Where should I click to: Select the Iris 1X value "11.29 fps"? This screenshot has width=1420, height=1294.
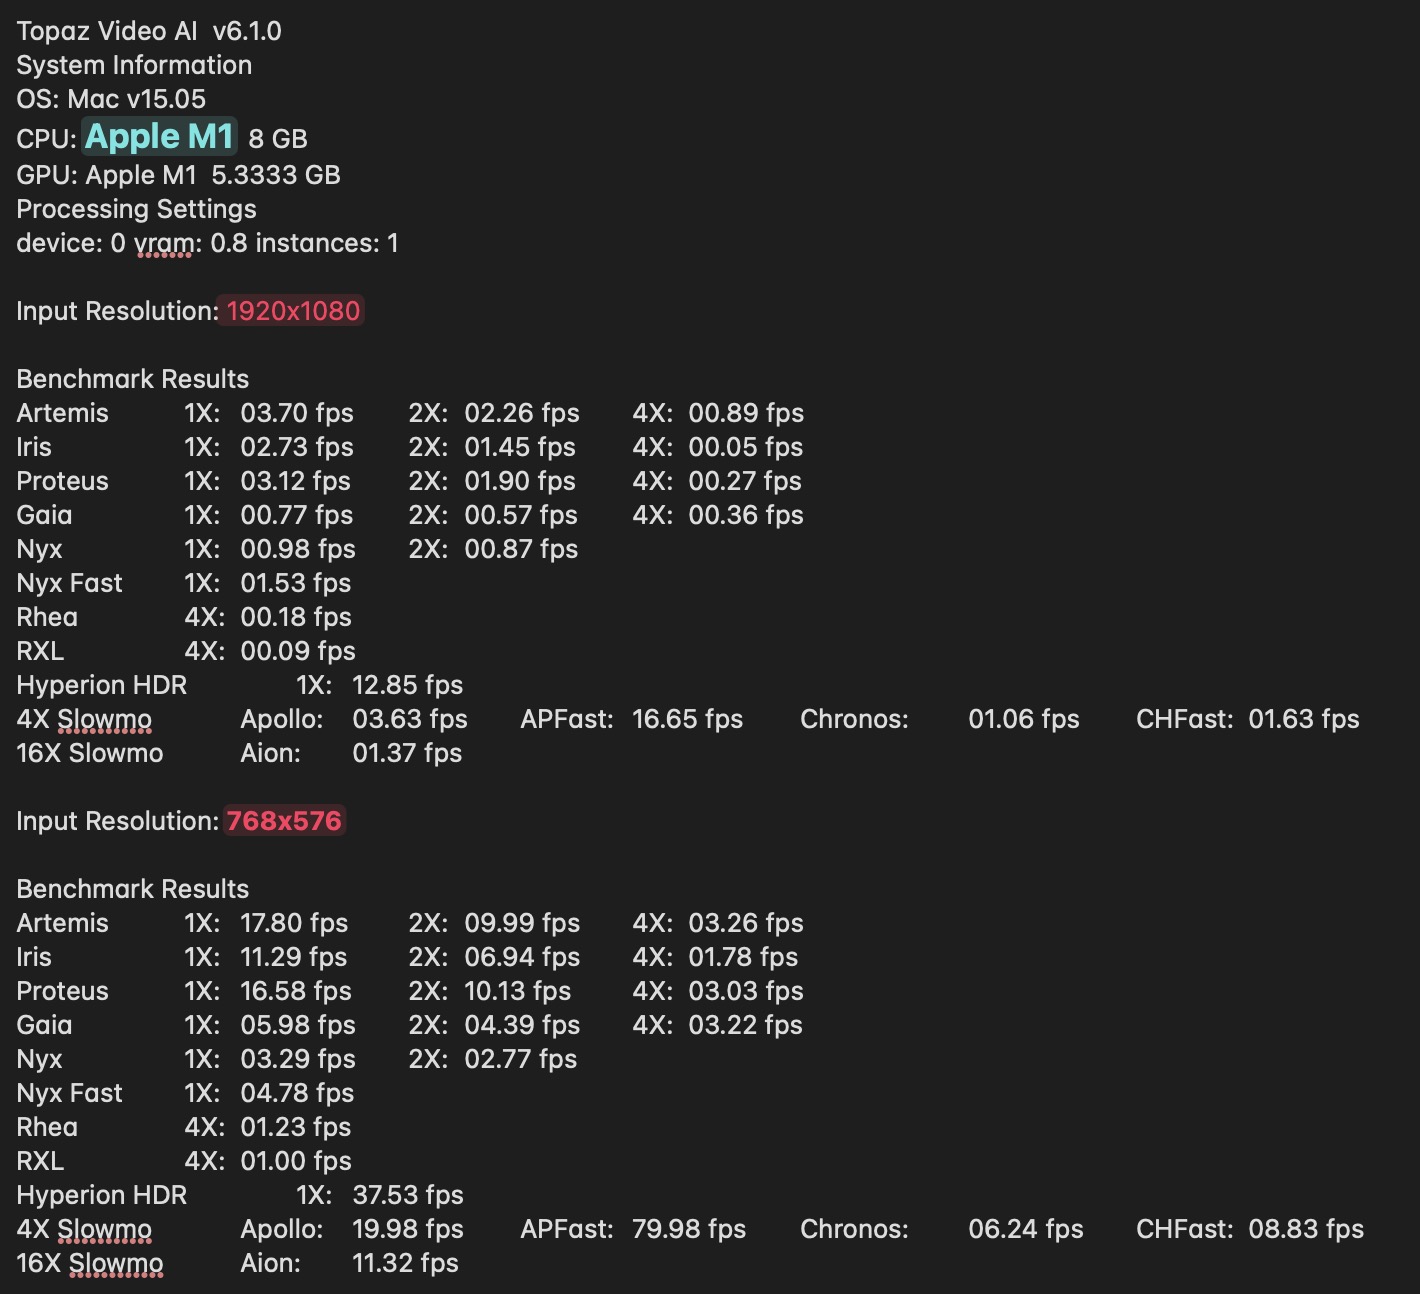(294, 957)
